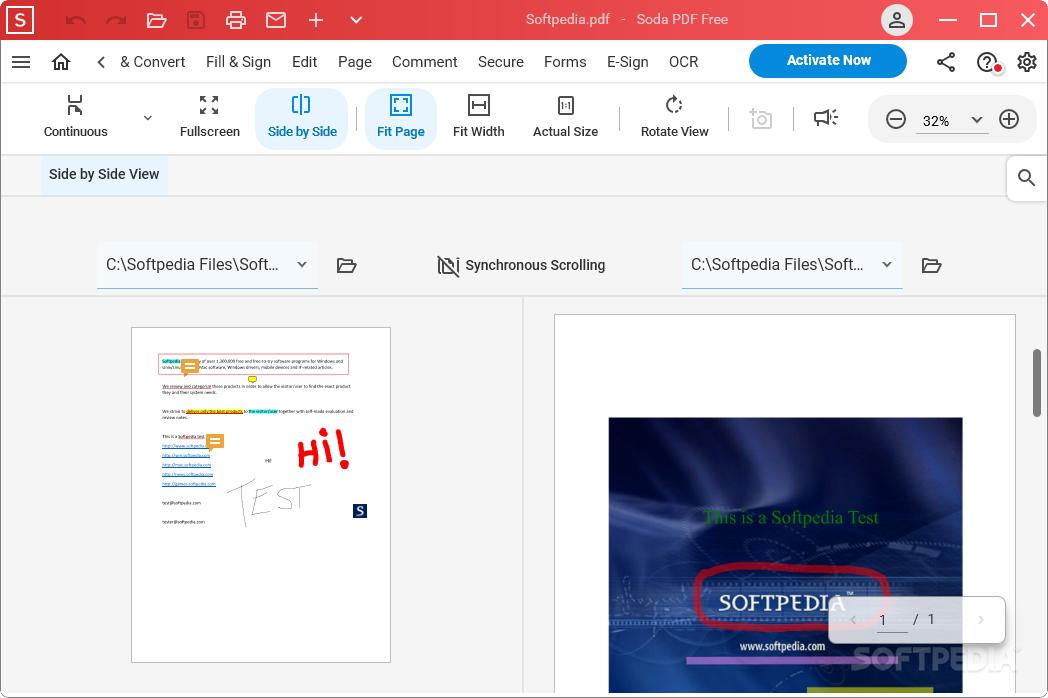This screenshot has width=1048, height=698.
Task: Open the hamburger main menu
Action: (x=21, y=62)
